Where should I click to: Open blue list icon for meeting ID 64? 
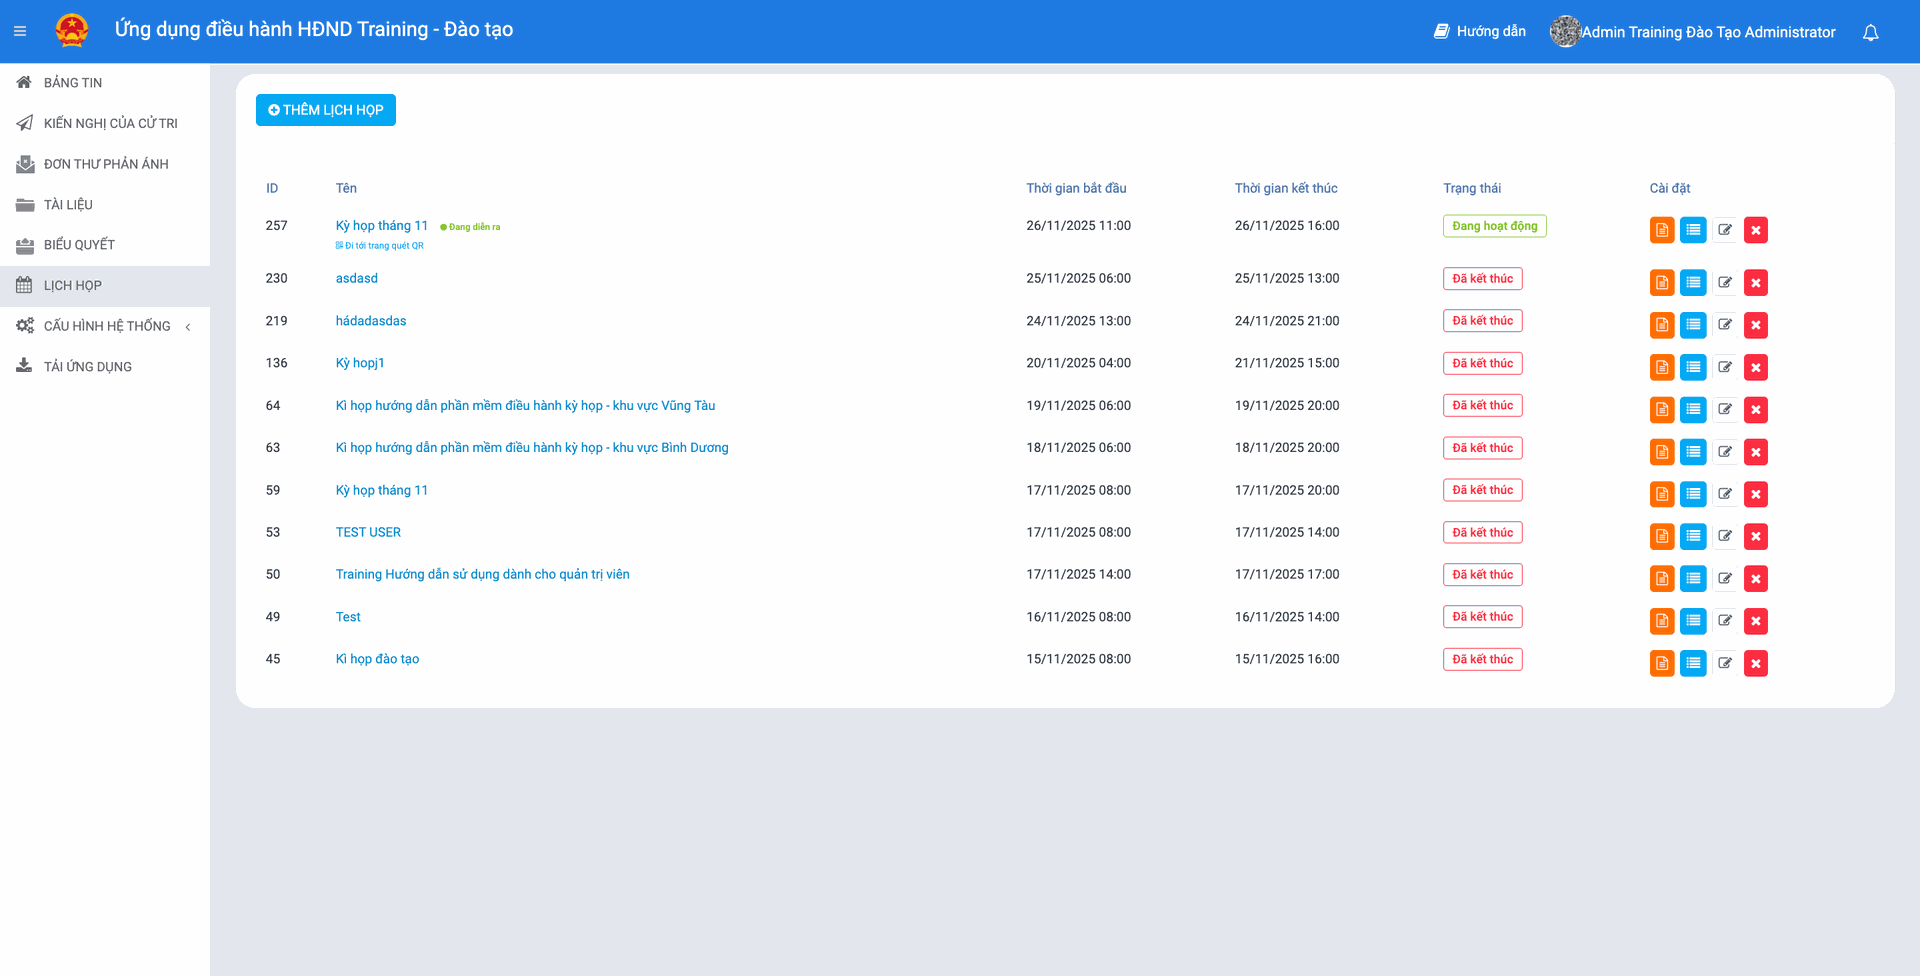click(1692, 409)
